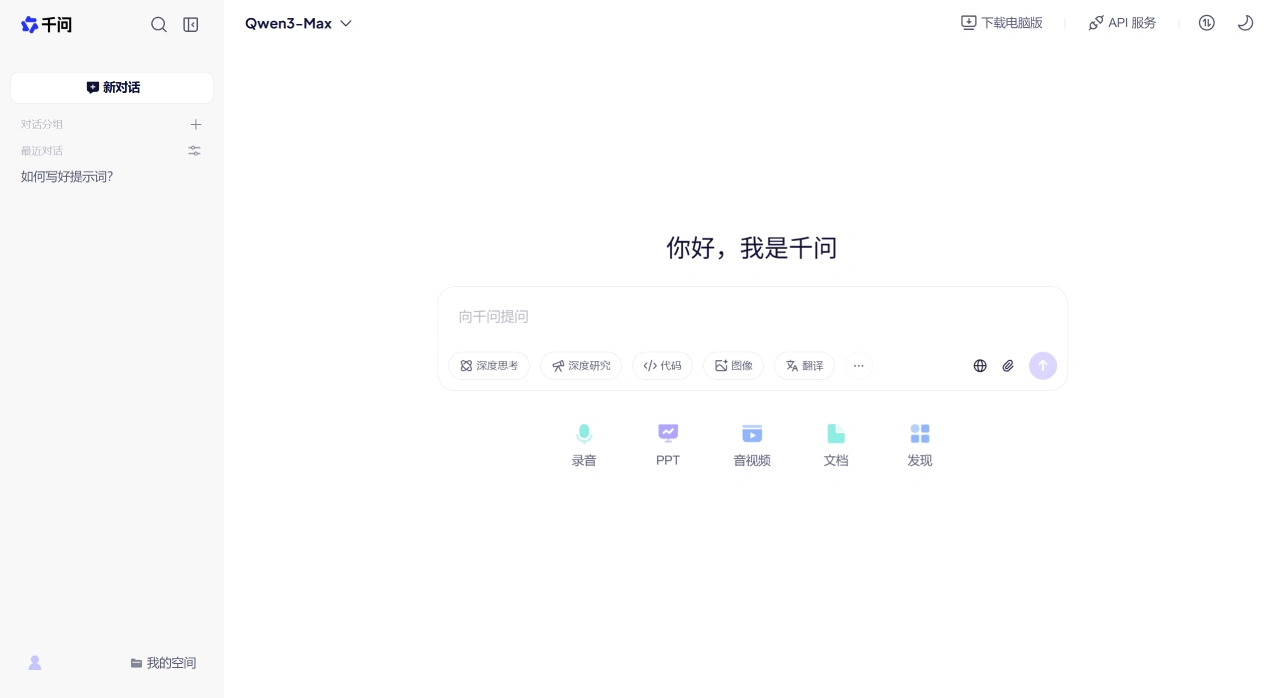1280x698 pixels.
Task: Select the 翻译 (translate) mode
Action: (804, 365)
